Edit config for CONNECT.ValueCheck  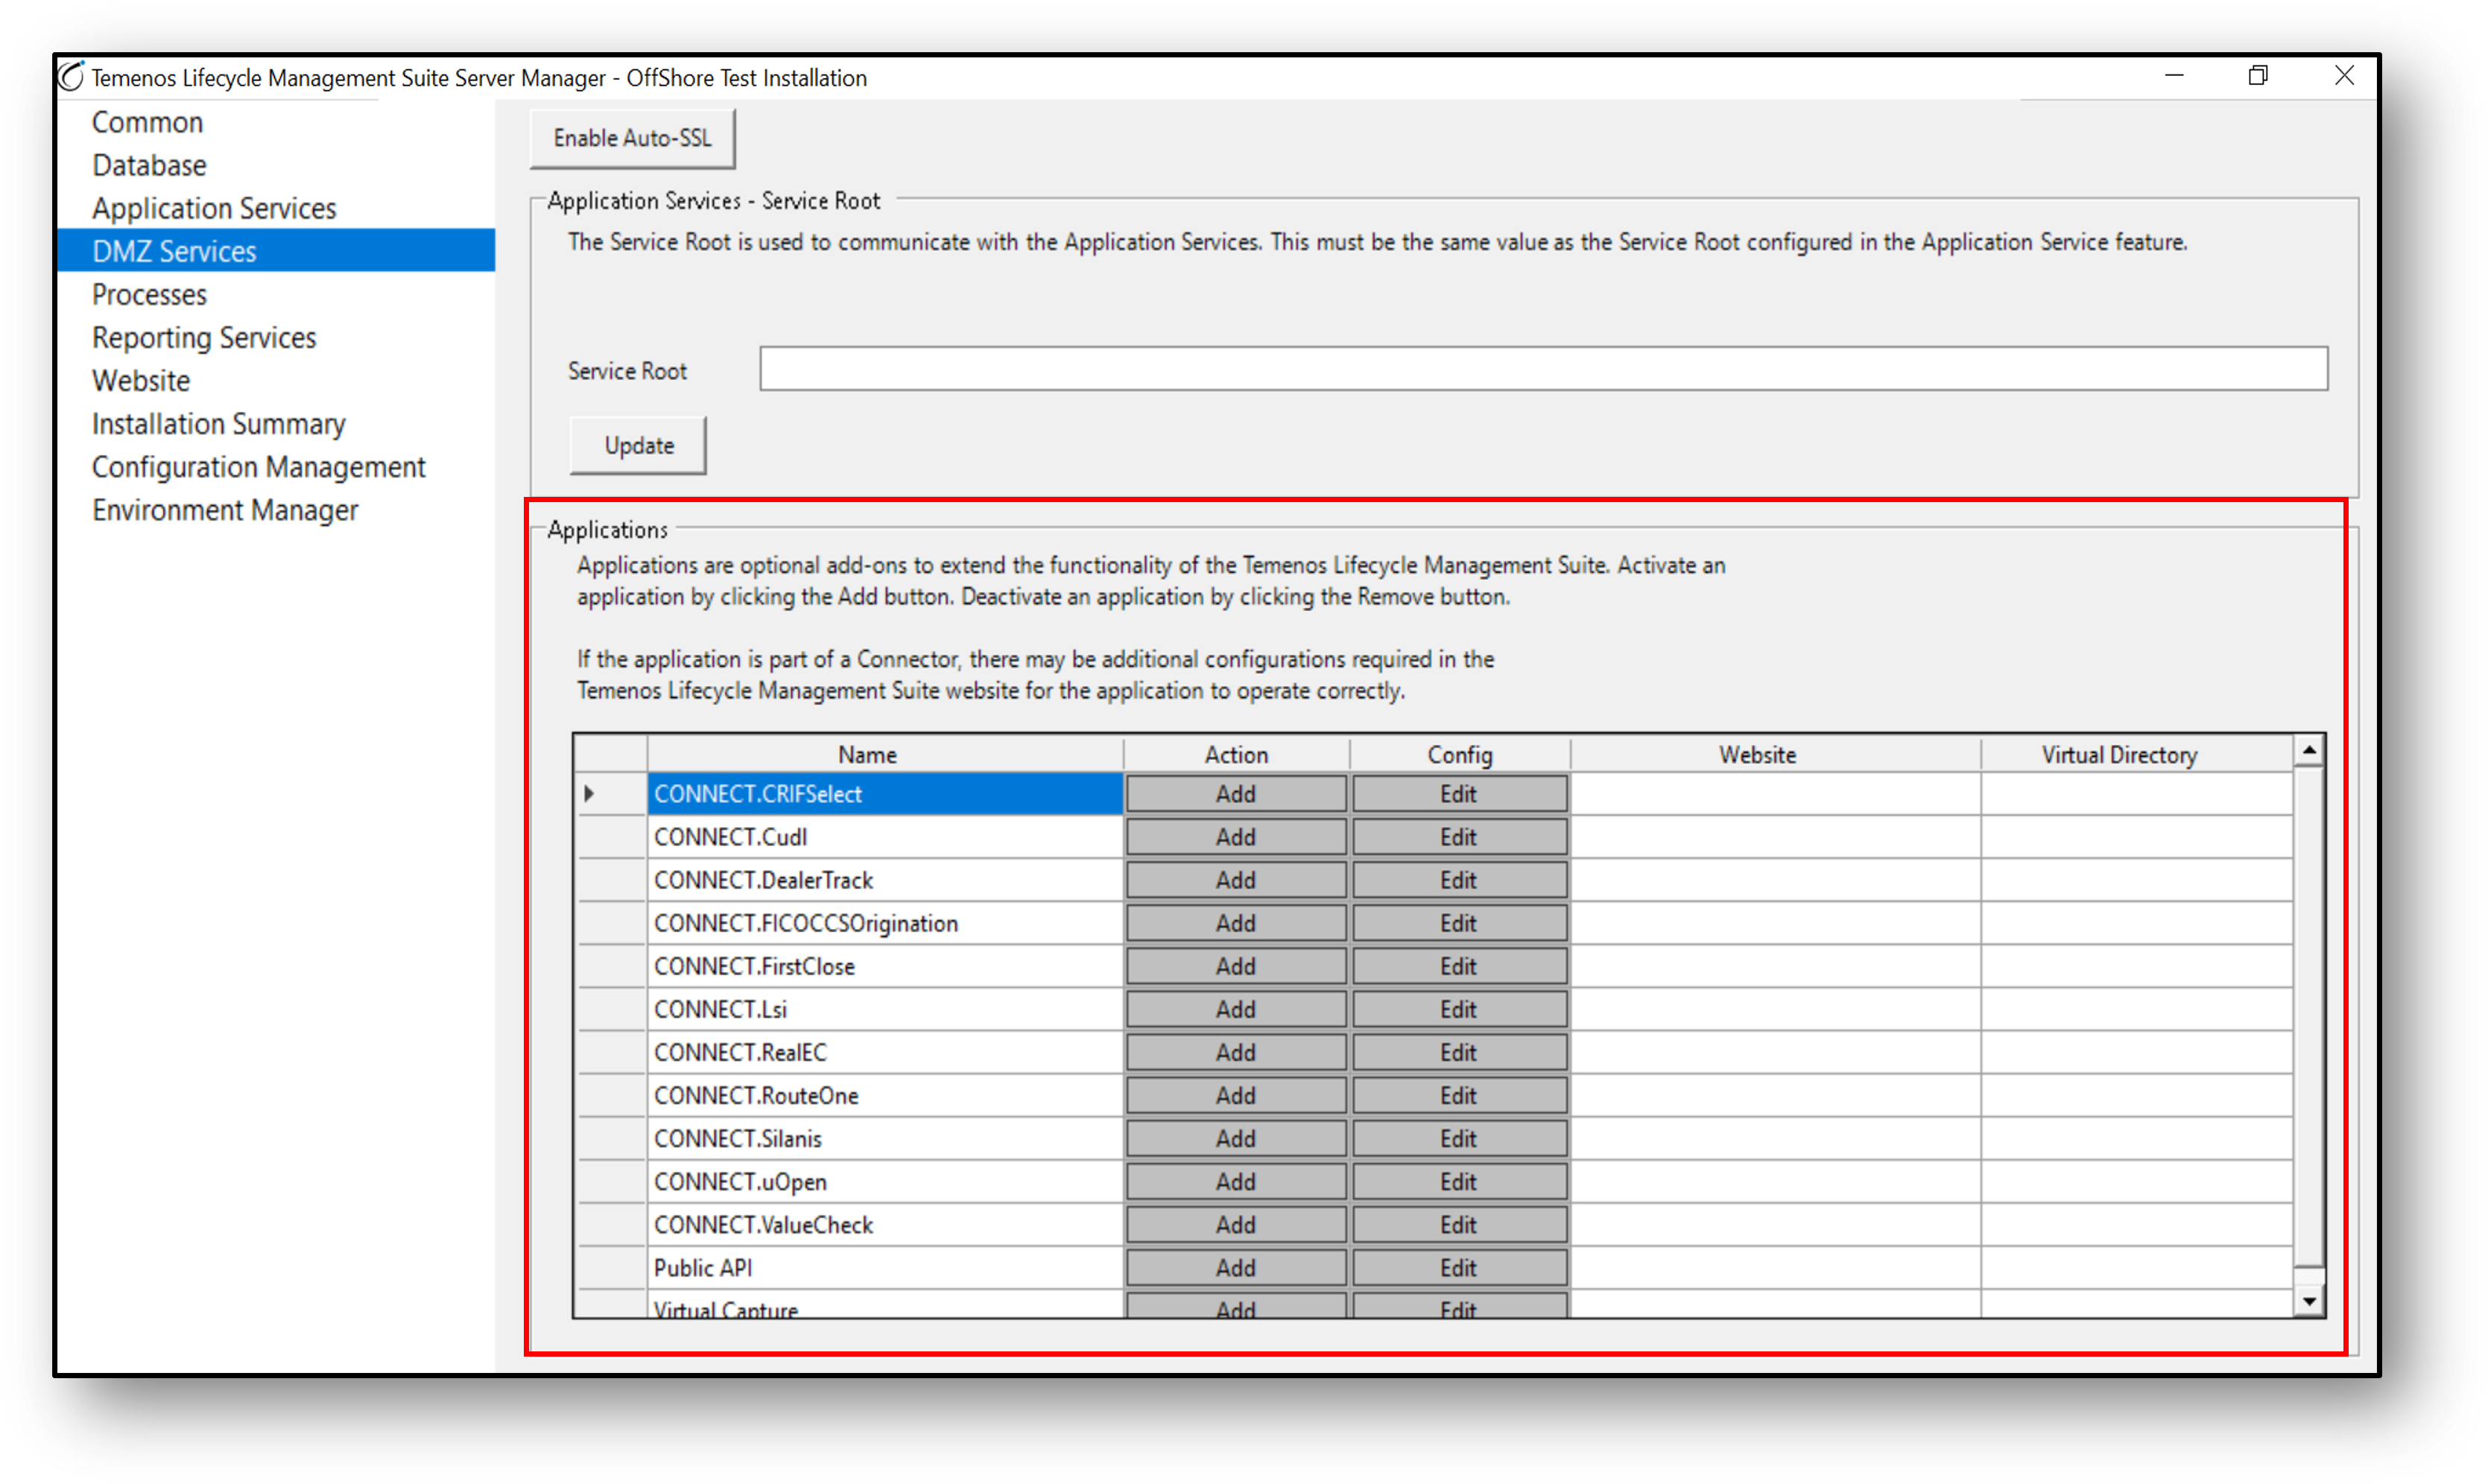click(x=1459, y=1224)
